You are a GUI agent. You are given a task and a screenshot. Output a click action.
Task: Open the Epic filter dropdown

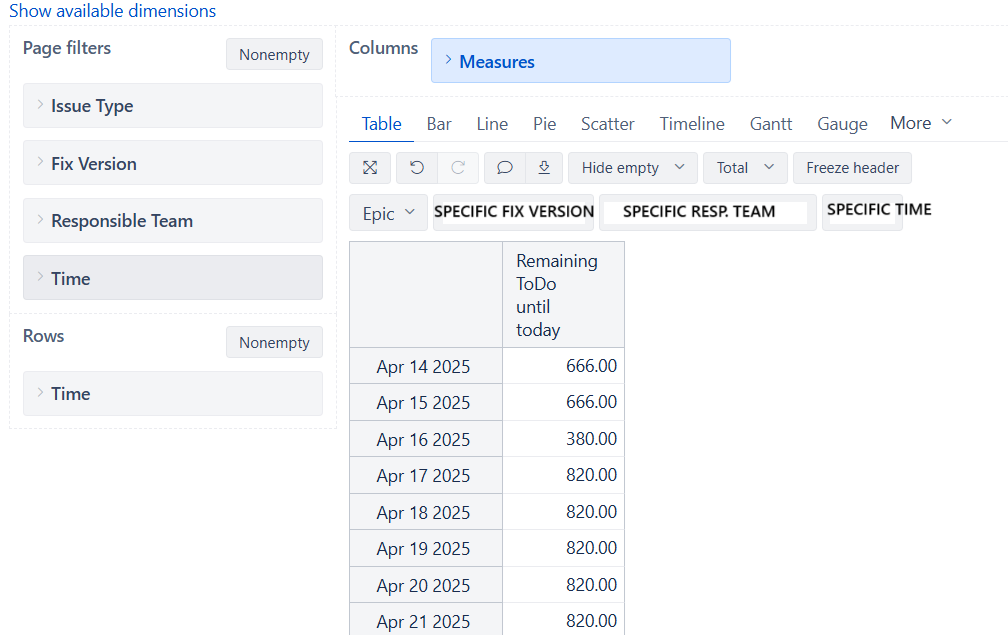[x=388, y=213]
